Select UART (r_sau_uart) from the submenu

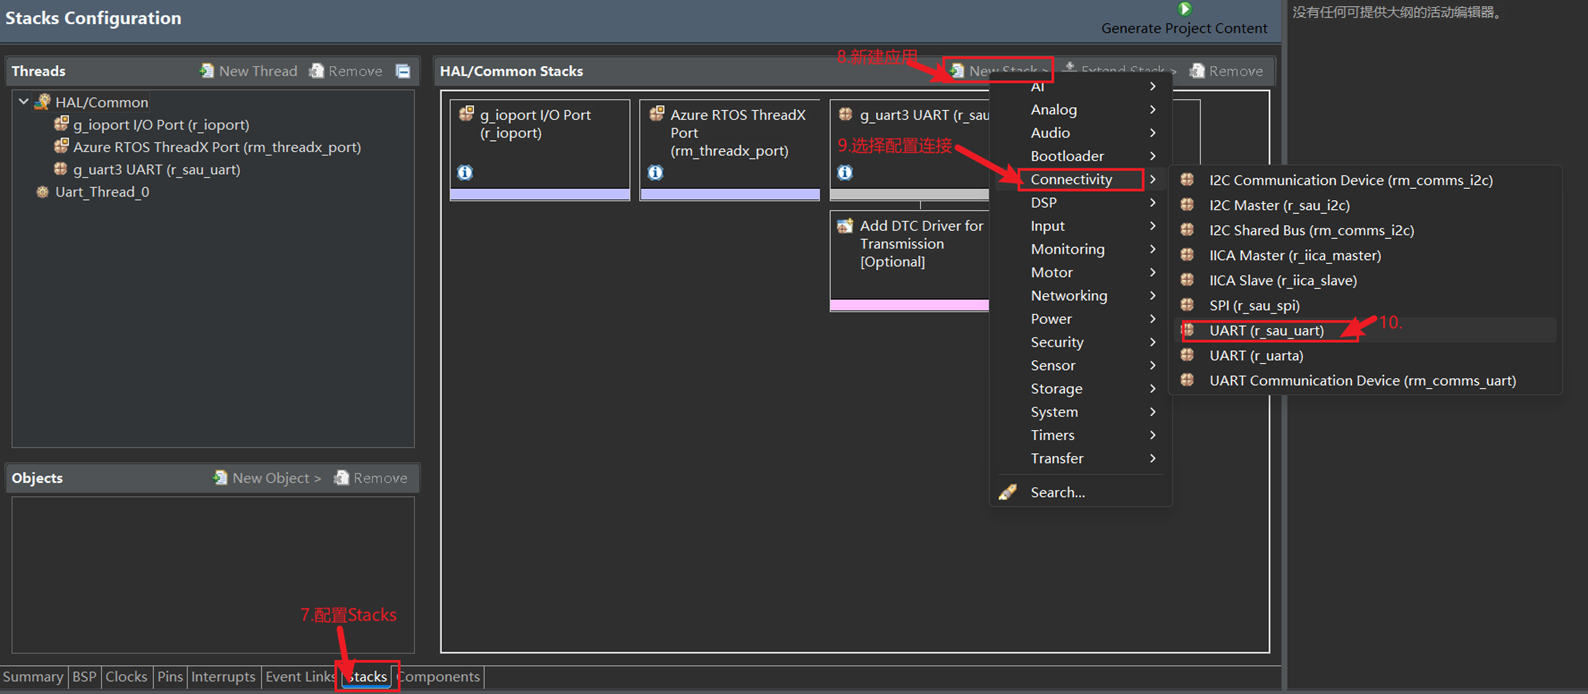(x=1266, y=330)
